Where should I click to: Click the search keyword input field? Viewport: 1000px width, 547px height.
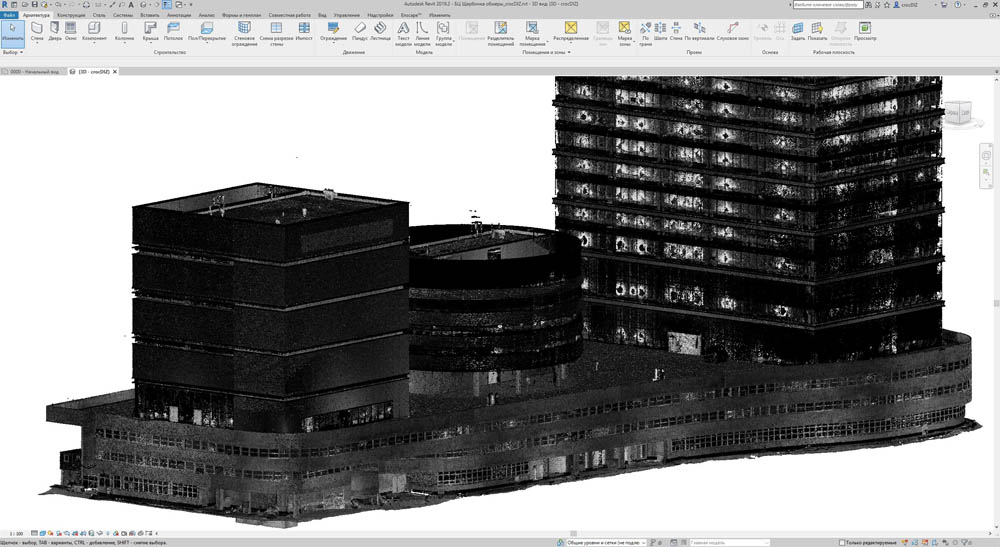(828, 4)
